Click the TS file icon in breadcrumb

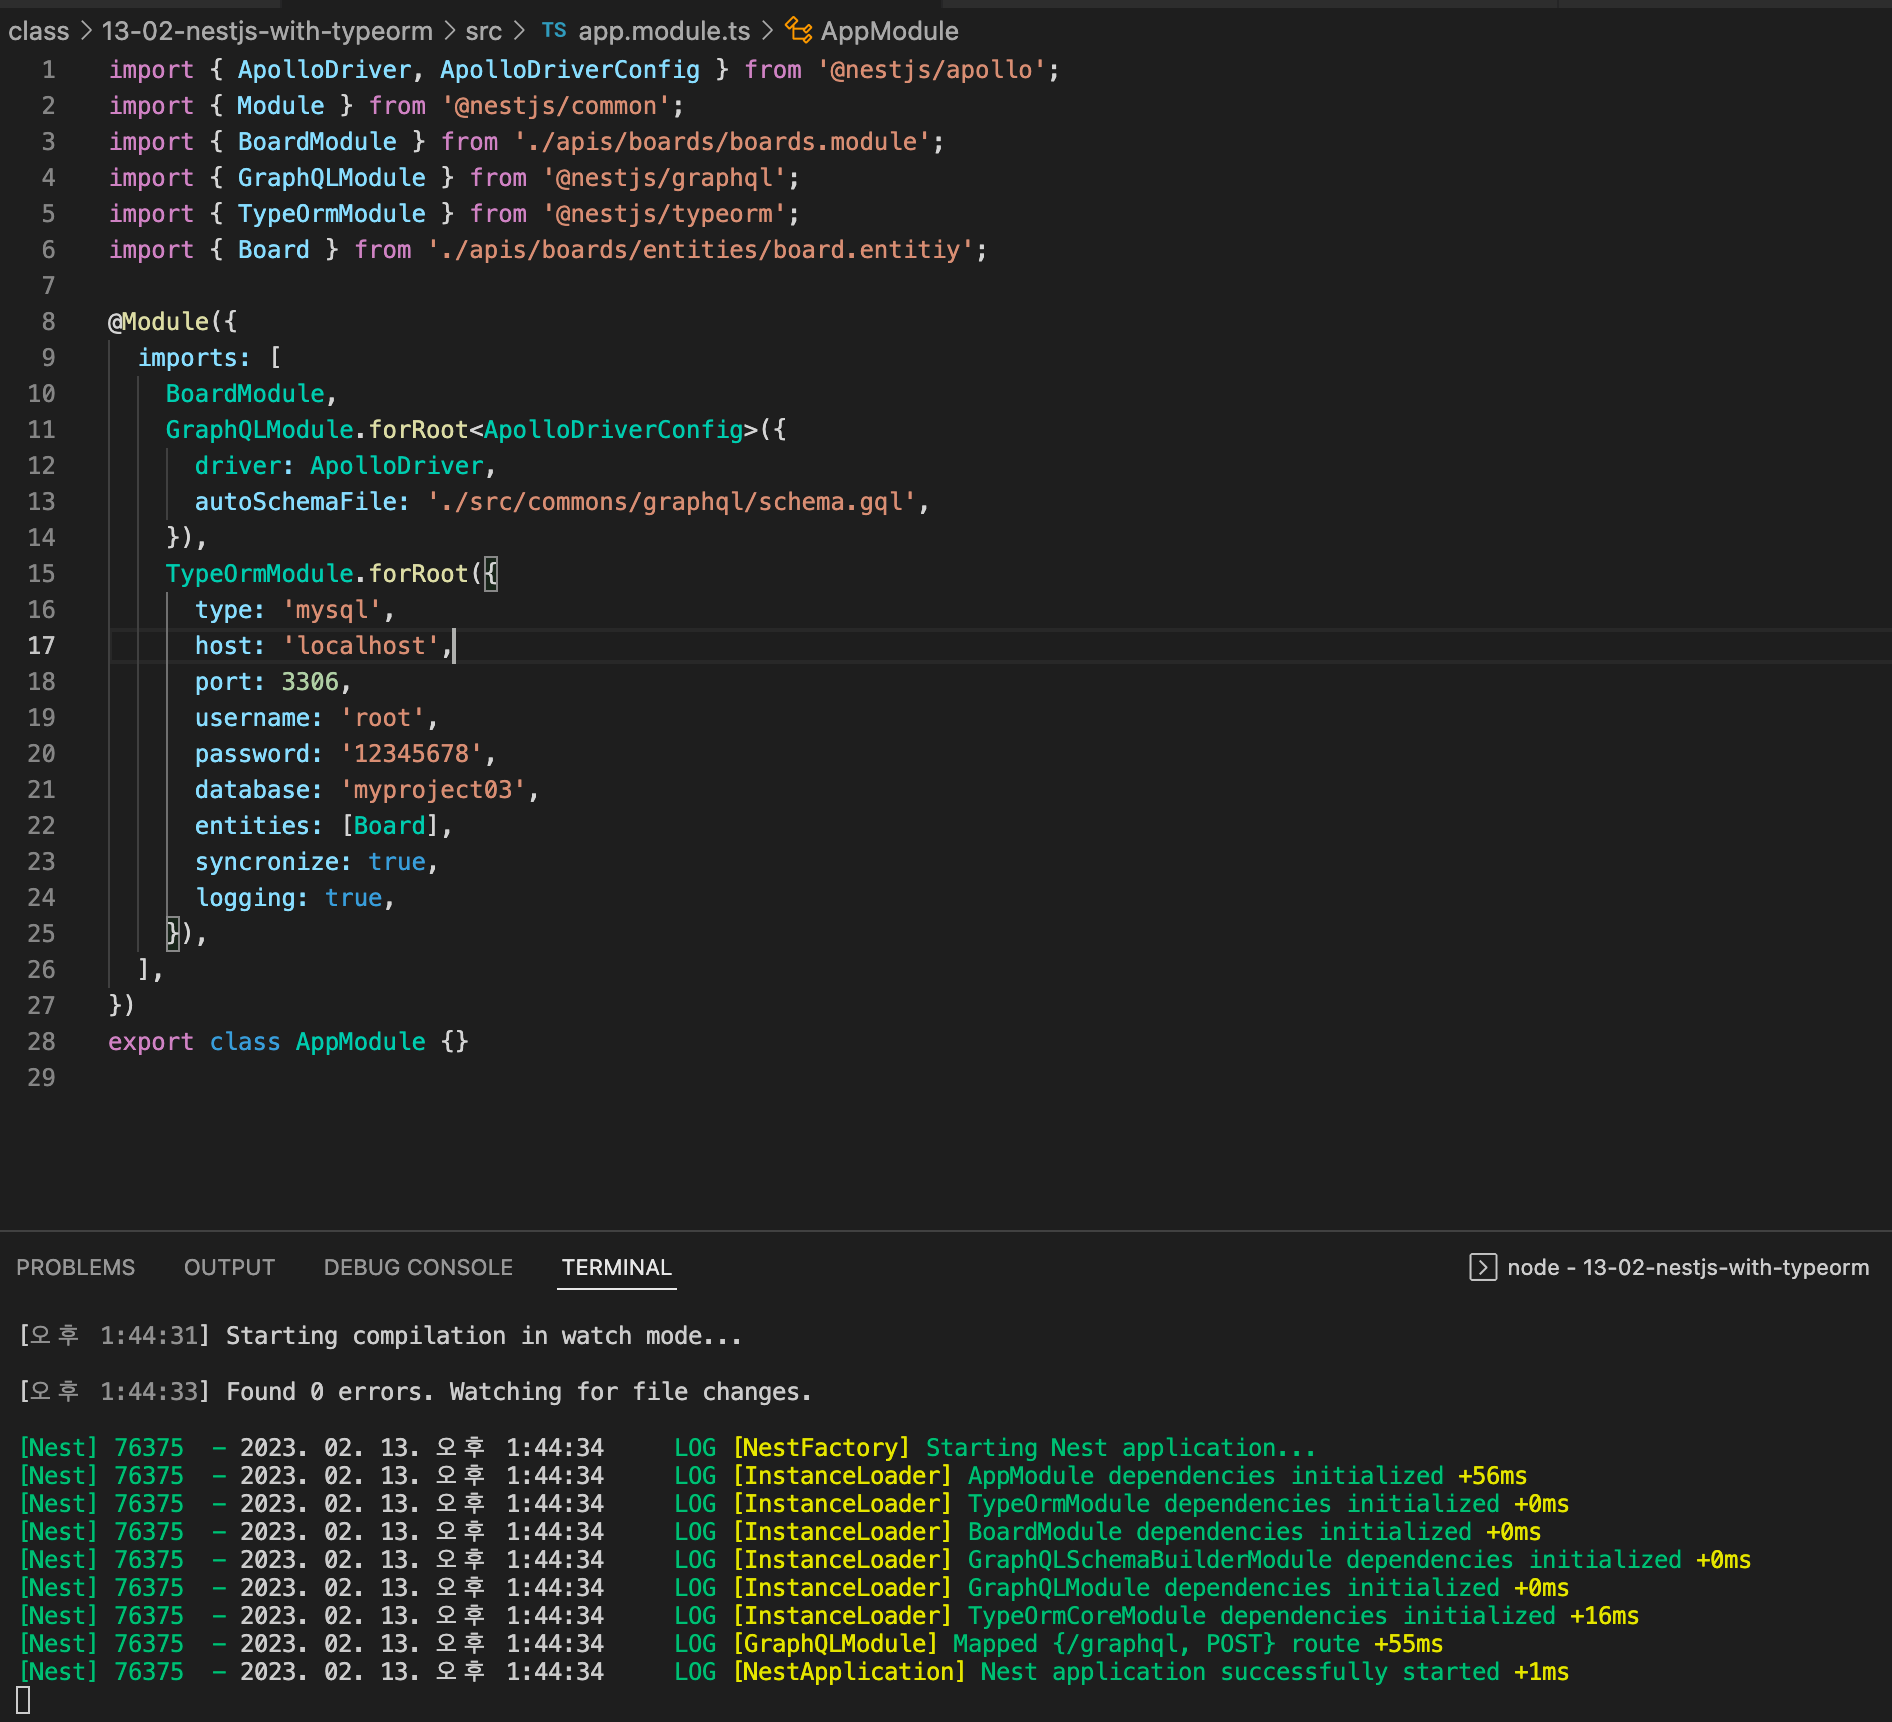tap(554, 31)
